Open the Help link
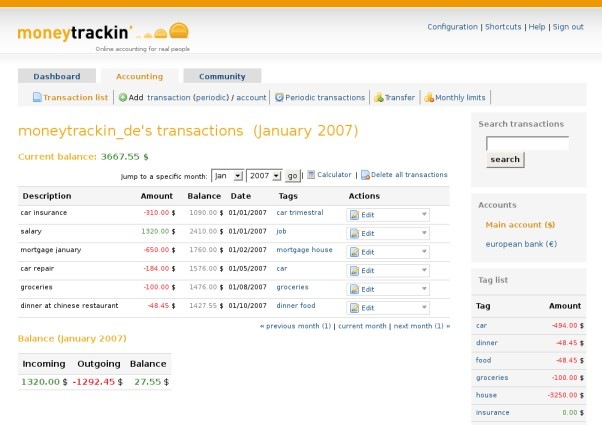Image resolution: width=602 pixels, height=425 pixels. (537, 27)
